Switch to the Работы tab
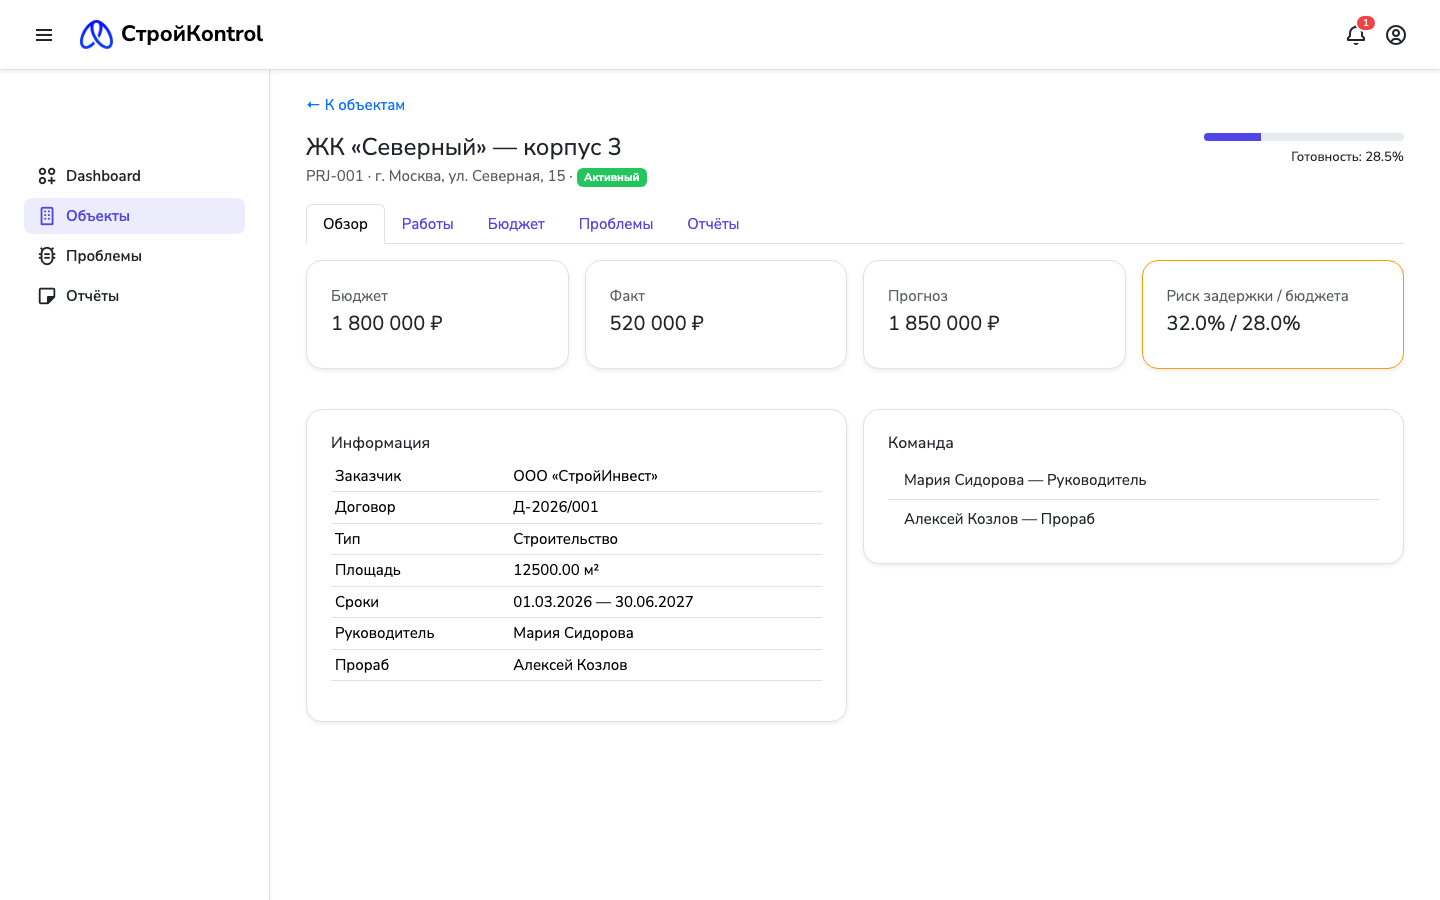 click(x=428, y=224)
